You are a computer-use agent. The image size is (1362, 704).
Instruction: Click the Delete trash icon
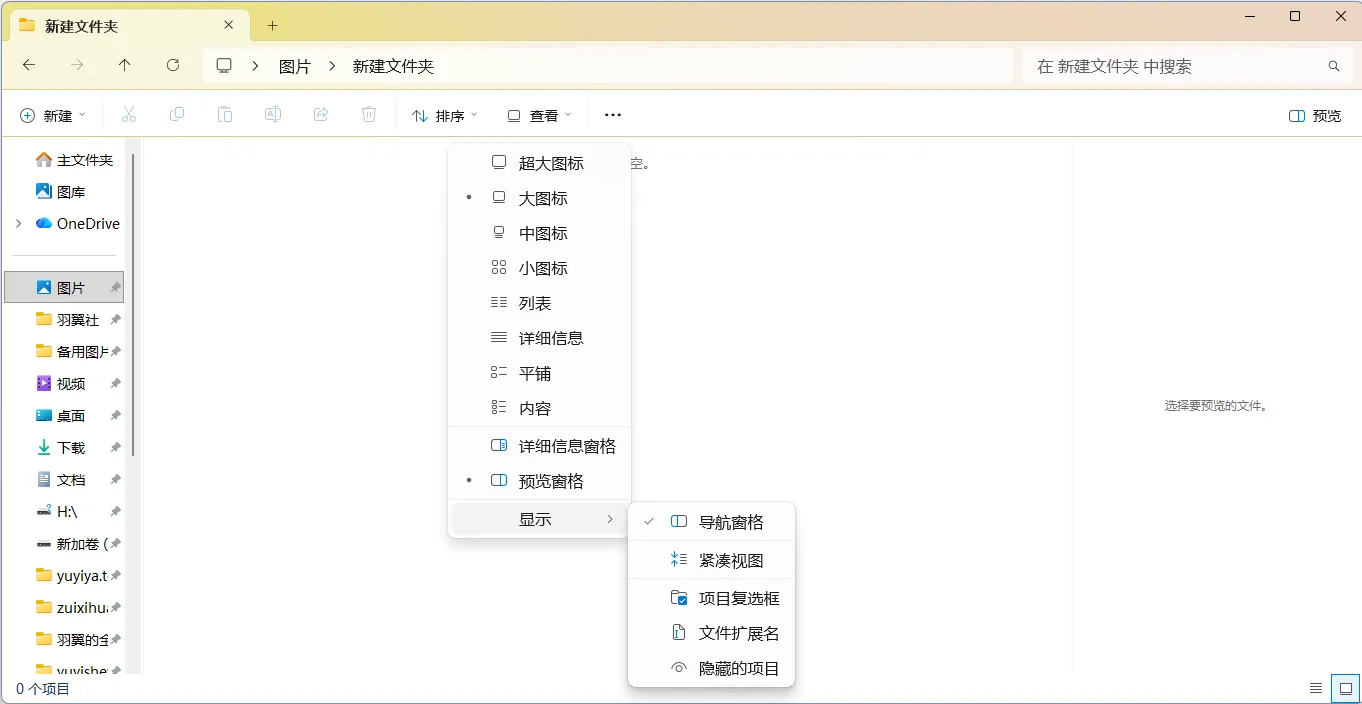tap(369, 115)
